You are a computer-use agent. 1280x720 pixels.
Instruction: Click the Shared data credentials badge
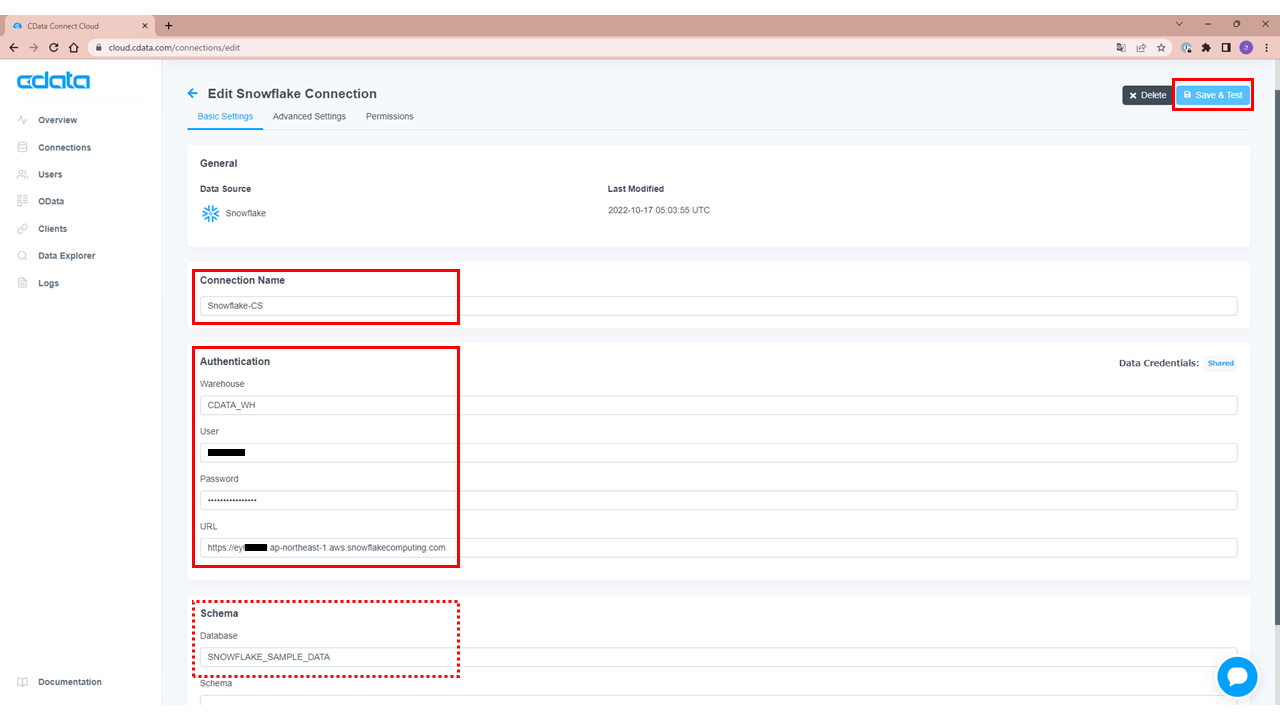click(1221, 363)
